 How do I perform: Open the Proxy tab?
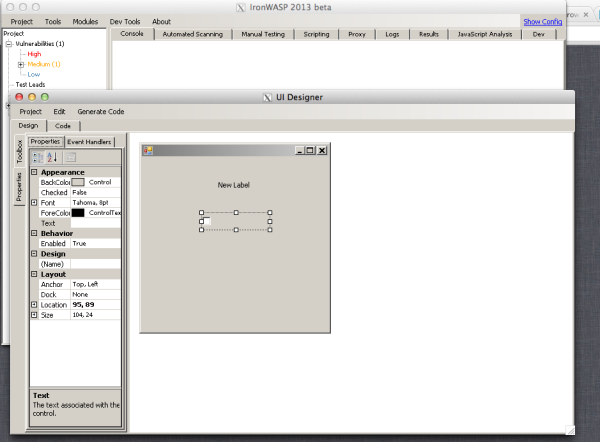click(x=357, y=34)
